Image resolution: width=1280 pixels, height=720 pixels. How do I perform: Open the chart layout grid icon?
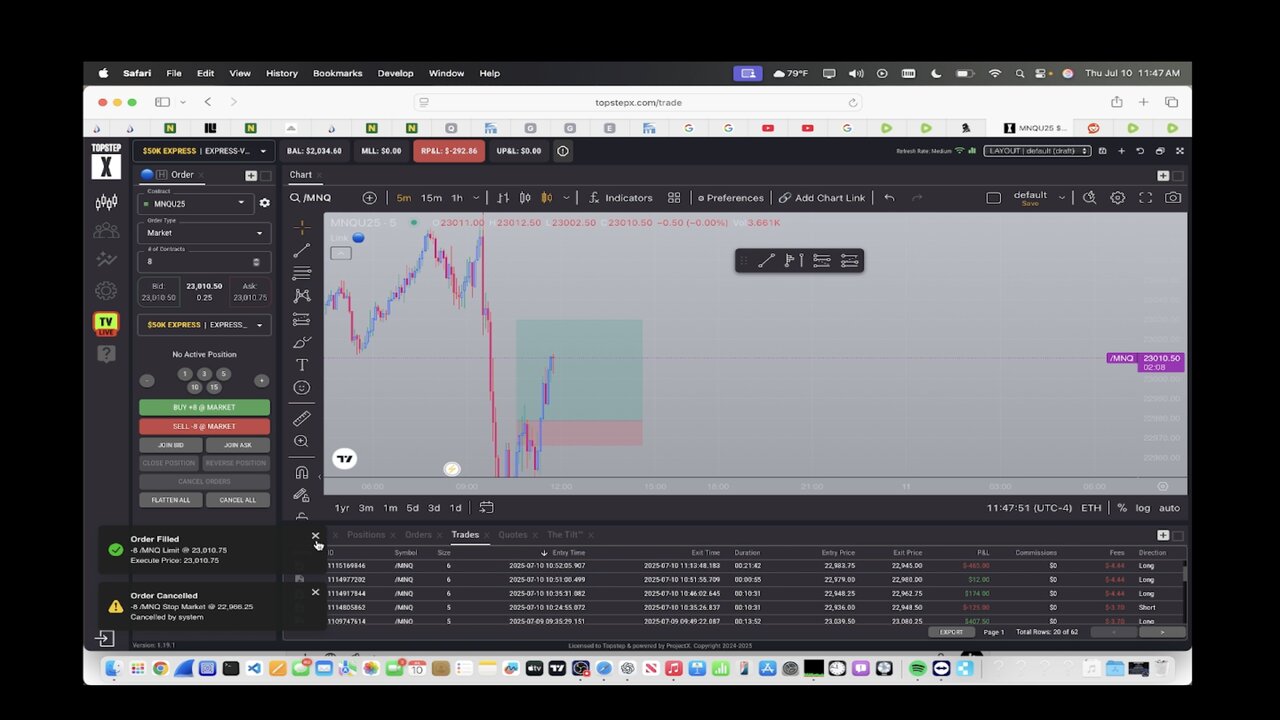[674, 198]
